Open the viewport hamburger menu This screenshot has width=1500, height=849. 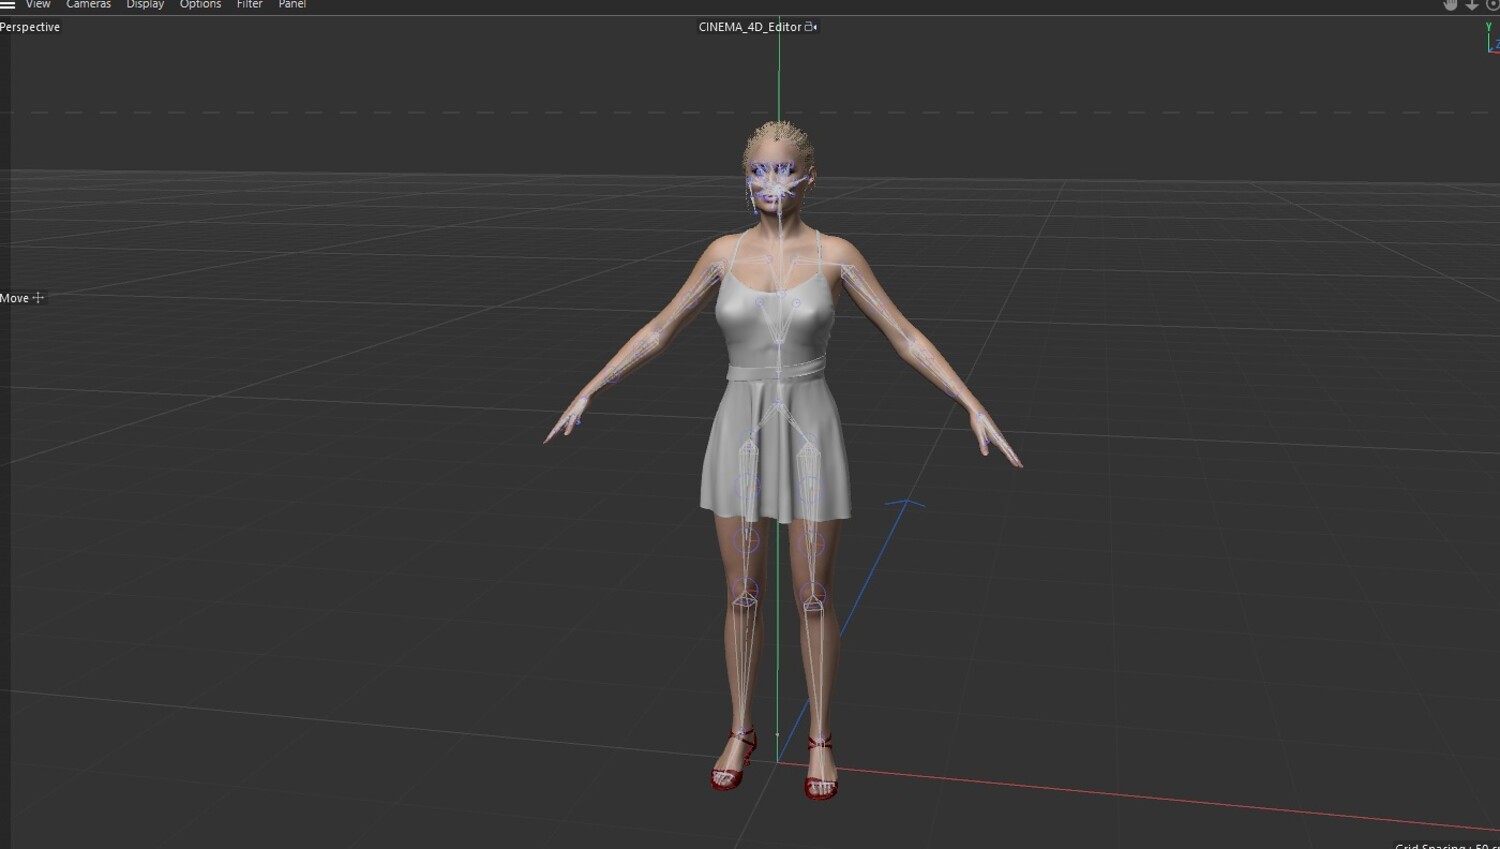point(7,4)
